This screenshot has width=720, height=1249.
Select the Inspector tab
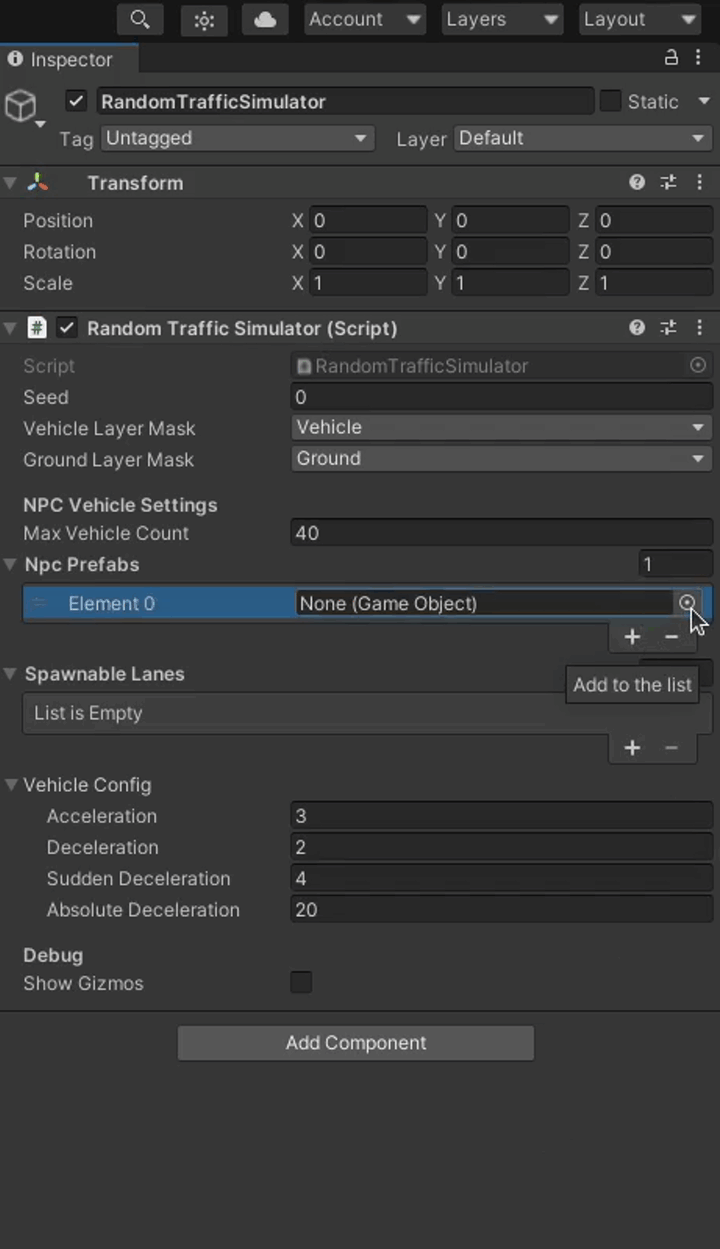[x=69, y=59]
